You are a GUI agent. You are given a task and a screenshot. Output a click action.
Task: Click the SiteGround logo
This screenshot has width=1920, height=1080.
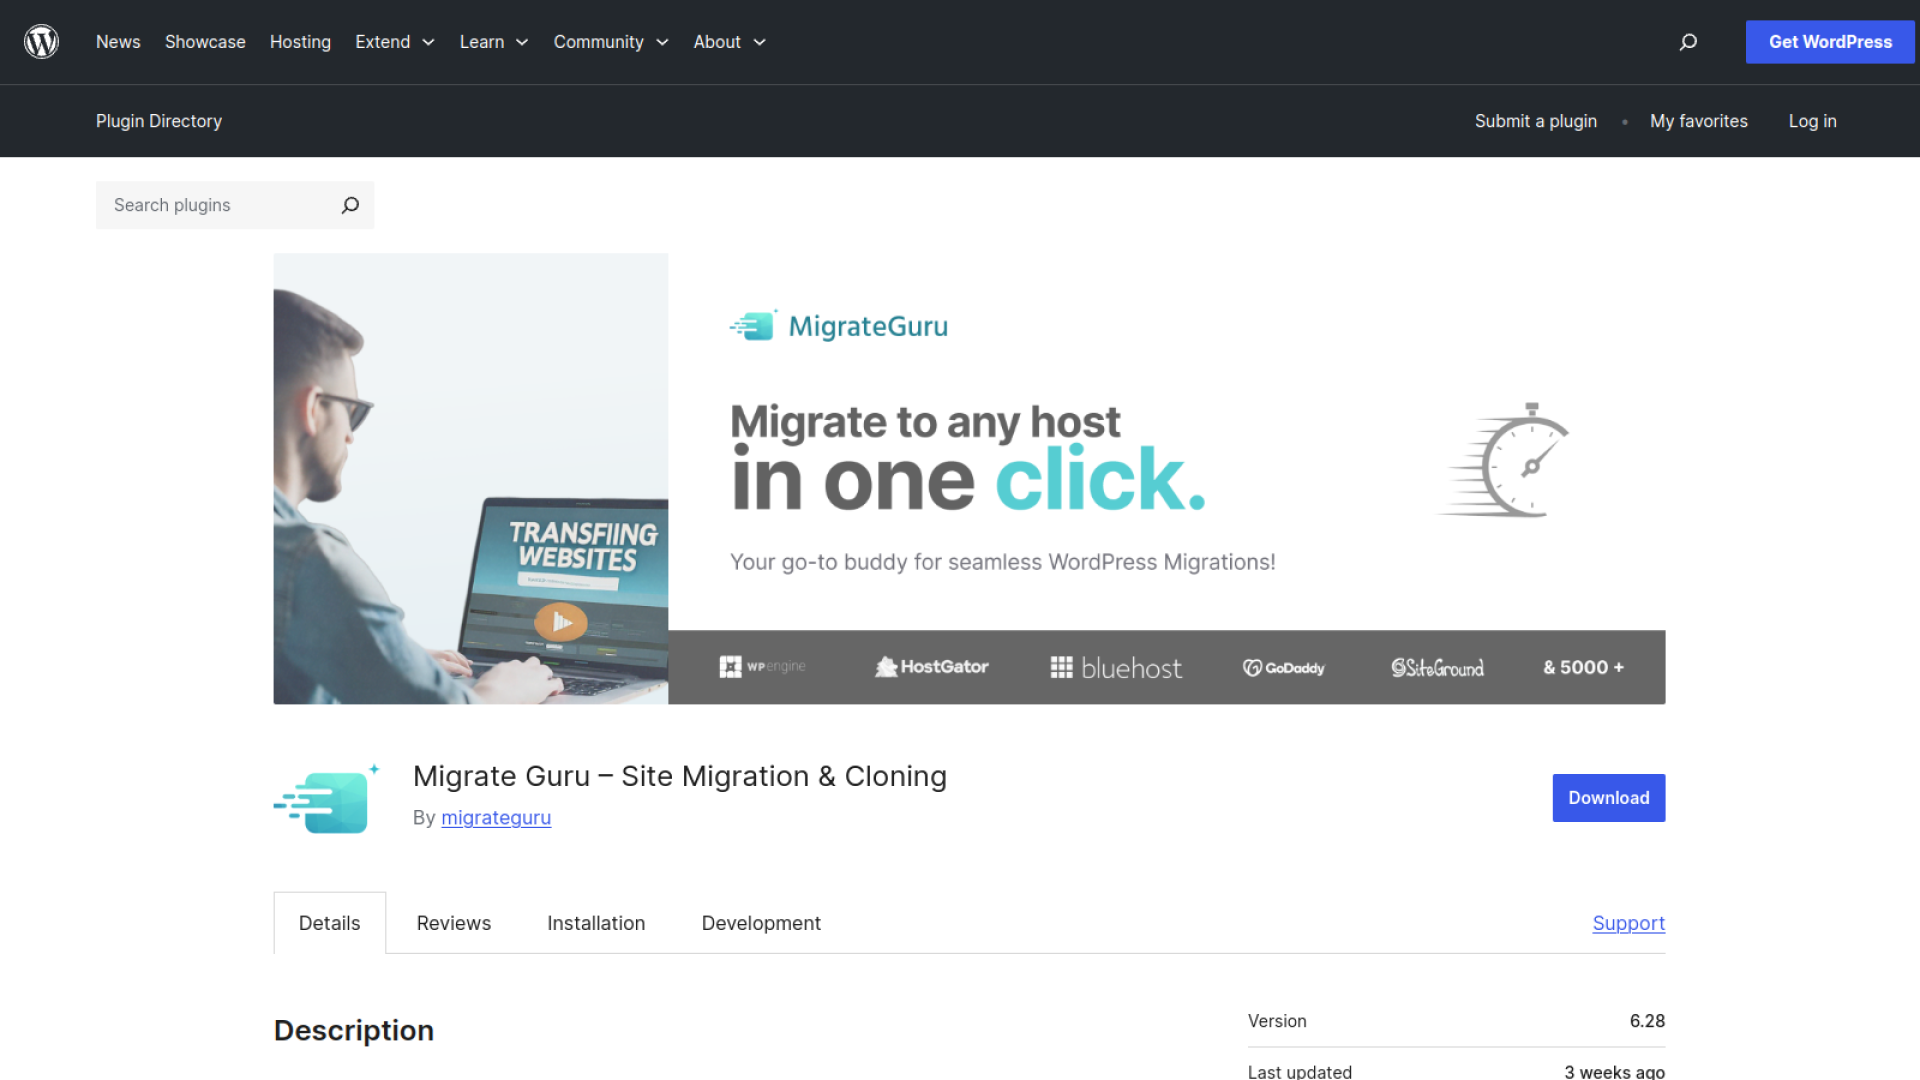coord(1437,667)
